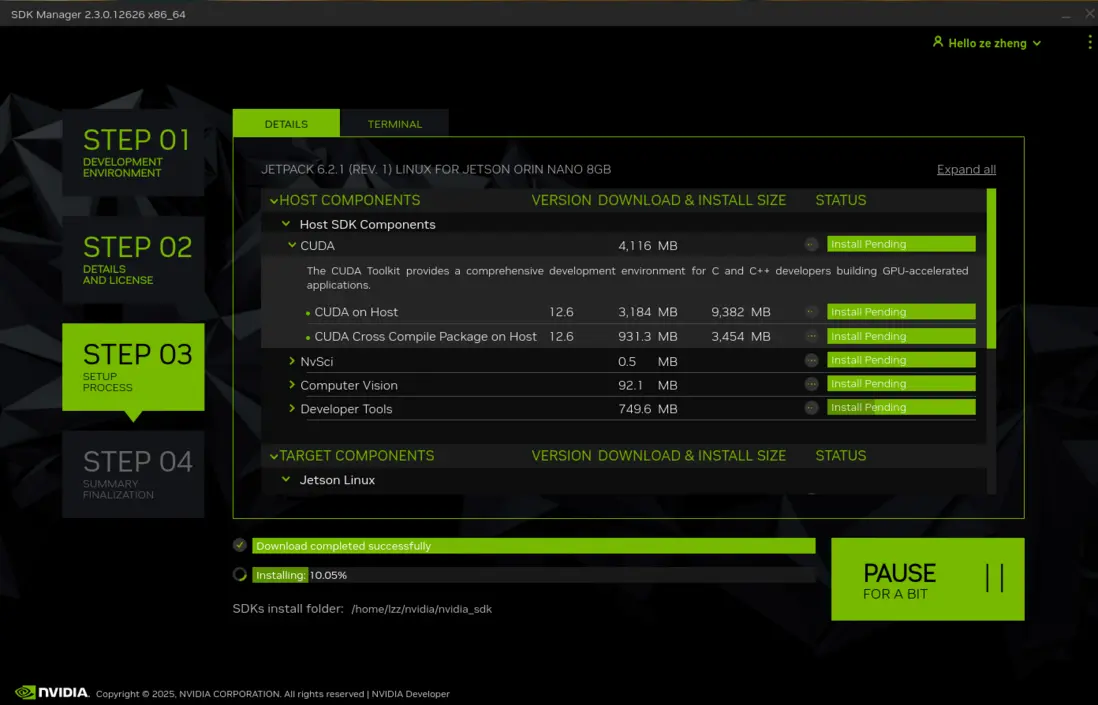Screen dimensions: 1098x705
Task: Select STEP 04 Summary Finalization
Action: (133, 474)
